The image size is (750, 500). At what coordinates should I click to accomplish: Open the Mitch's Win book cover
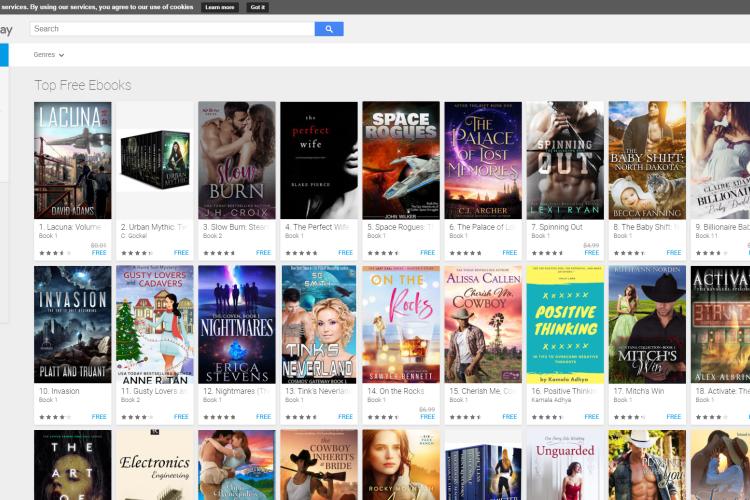point(647,324)
